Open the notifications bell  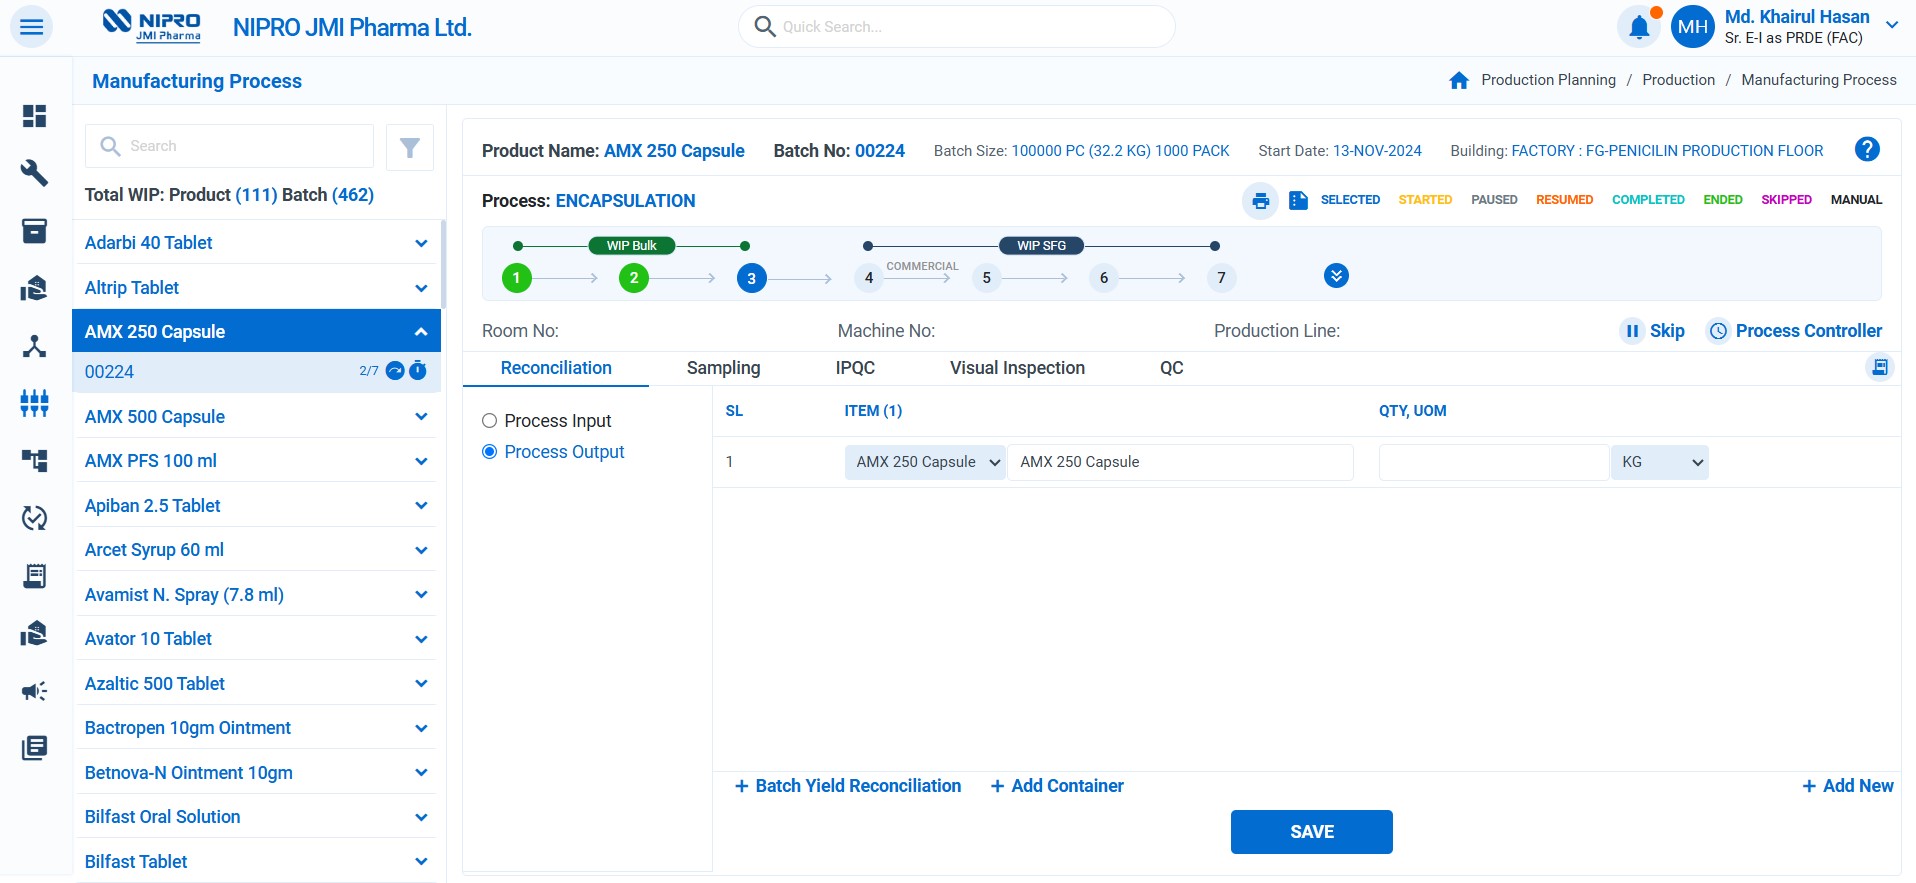pyautogui.click(x=1638, y=27)
